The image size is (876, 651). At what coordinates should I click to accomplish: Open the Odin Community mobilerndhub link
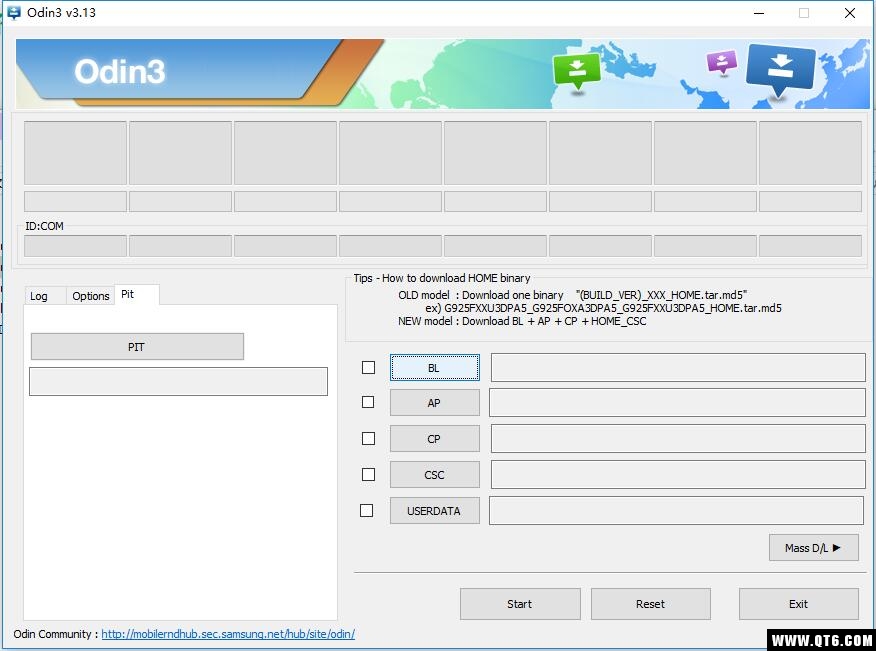pos(228,634)
